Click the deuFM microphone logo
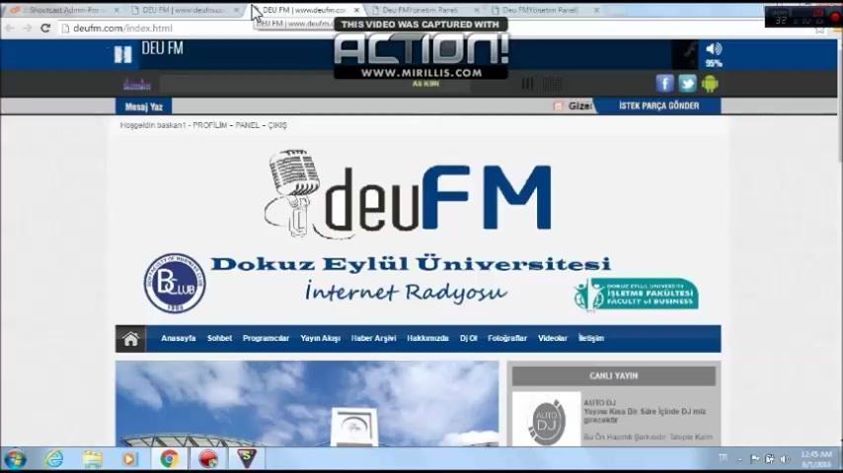This screenshot has height=473, width=843. click(408, 195)
